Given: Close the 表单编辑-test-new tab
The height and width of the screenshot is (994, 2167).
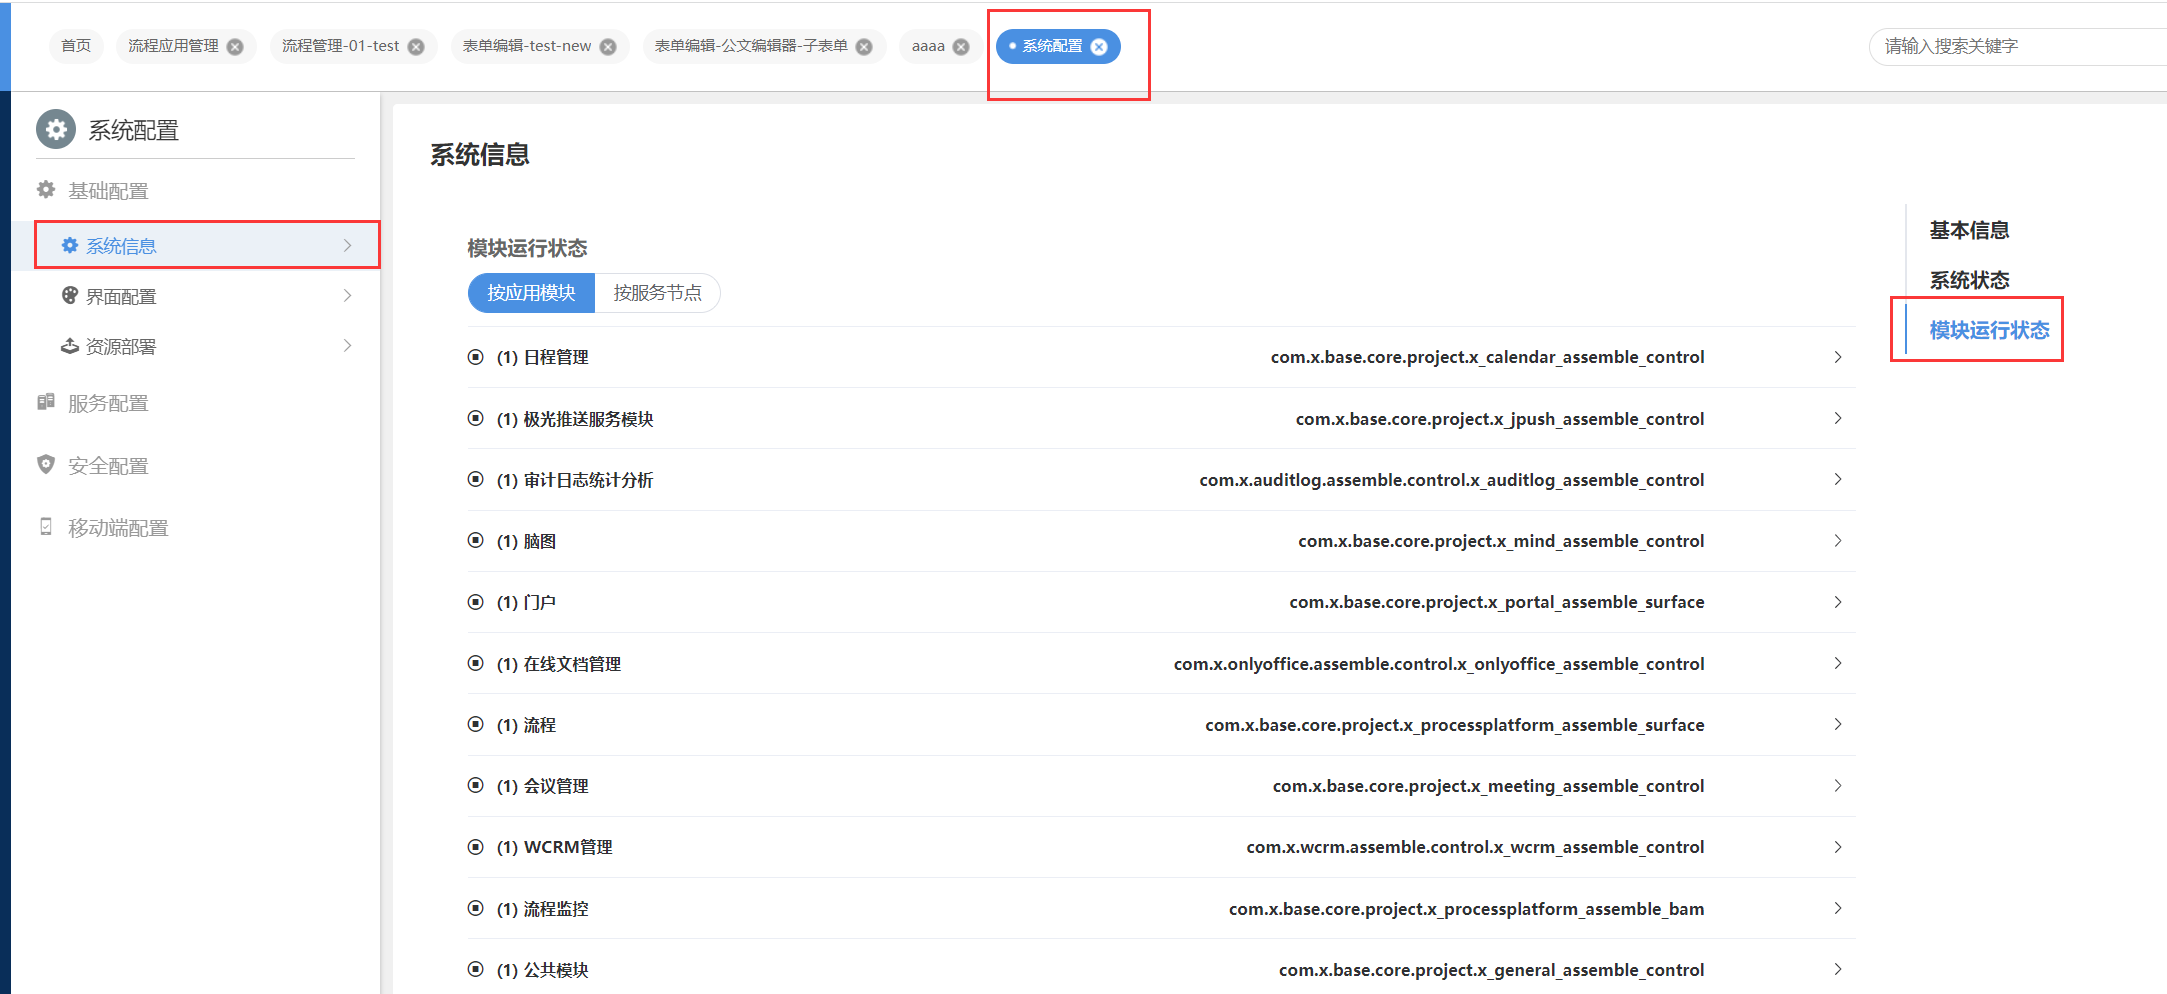Looking at the screenshot, I should 608,47.
